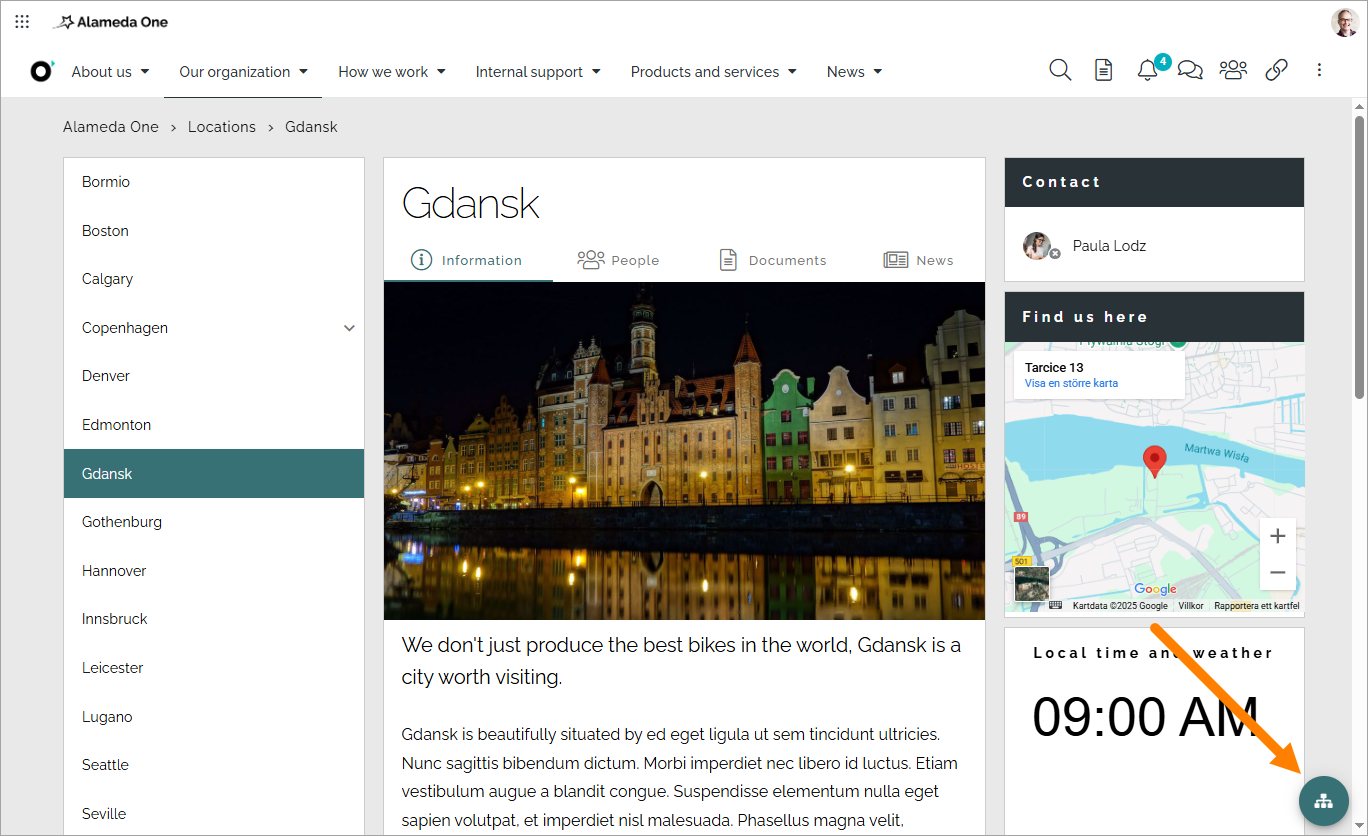Select Calgary in the locations list
Screen dimensions: 1368x836
pyautogui.click(x=214, y=279)
